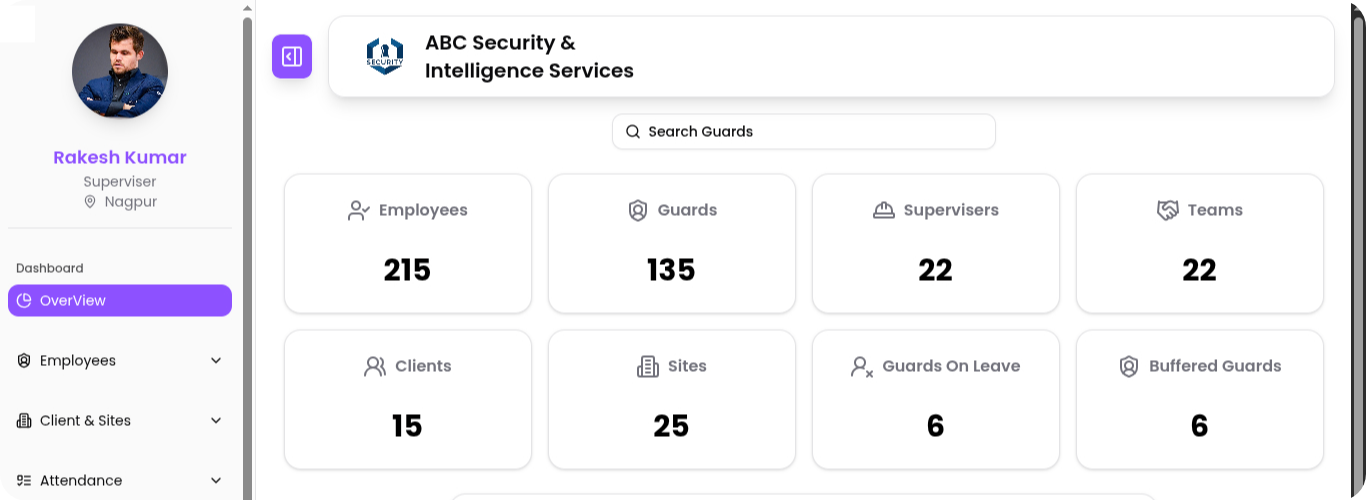Click the Buffered Guards shield icon
The width and height of the screenshot is (1366, 501).
click(1129, 367)
